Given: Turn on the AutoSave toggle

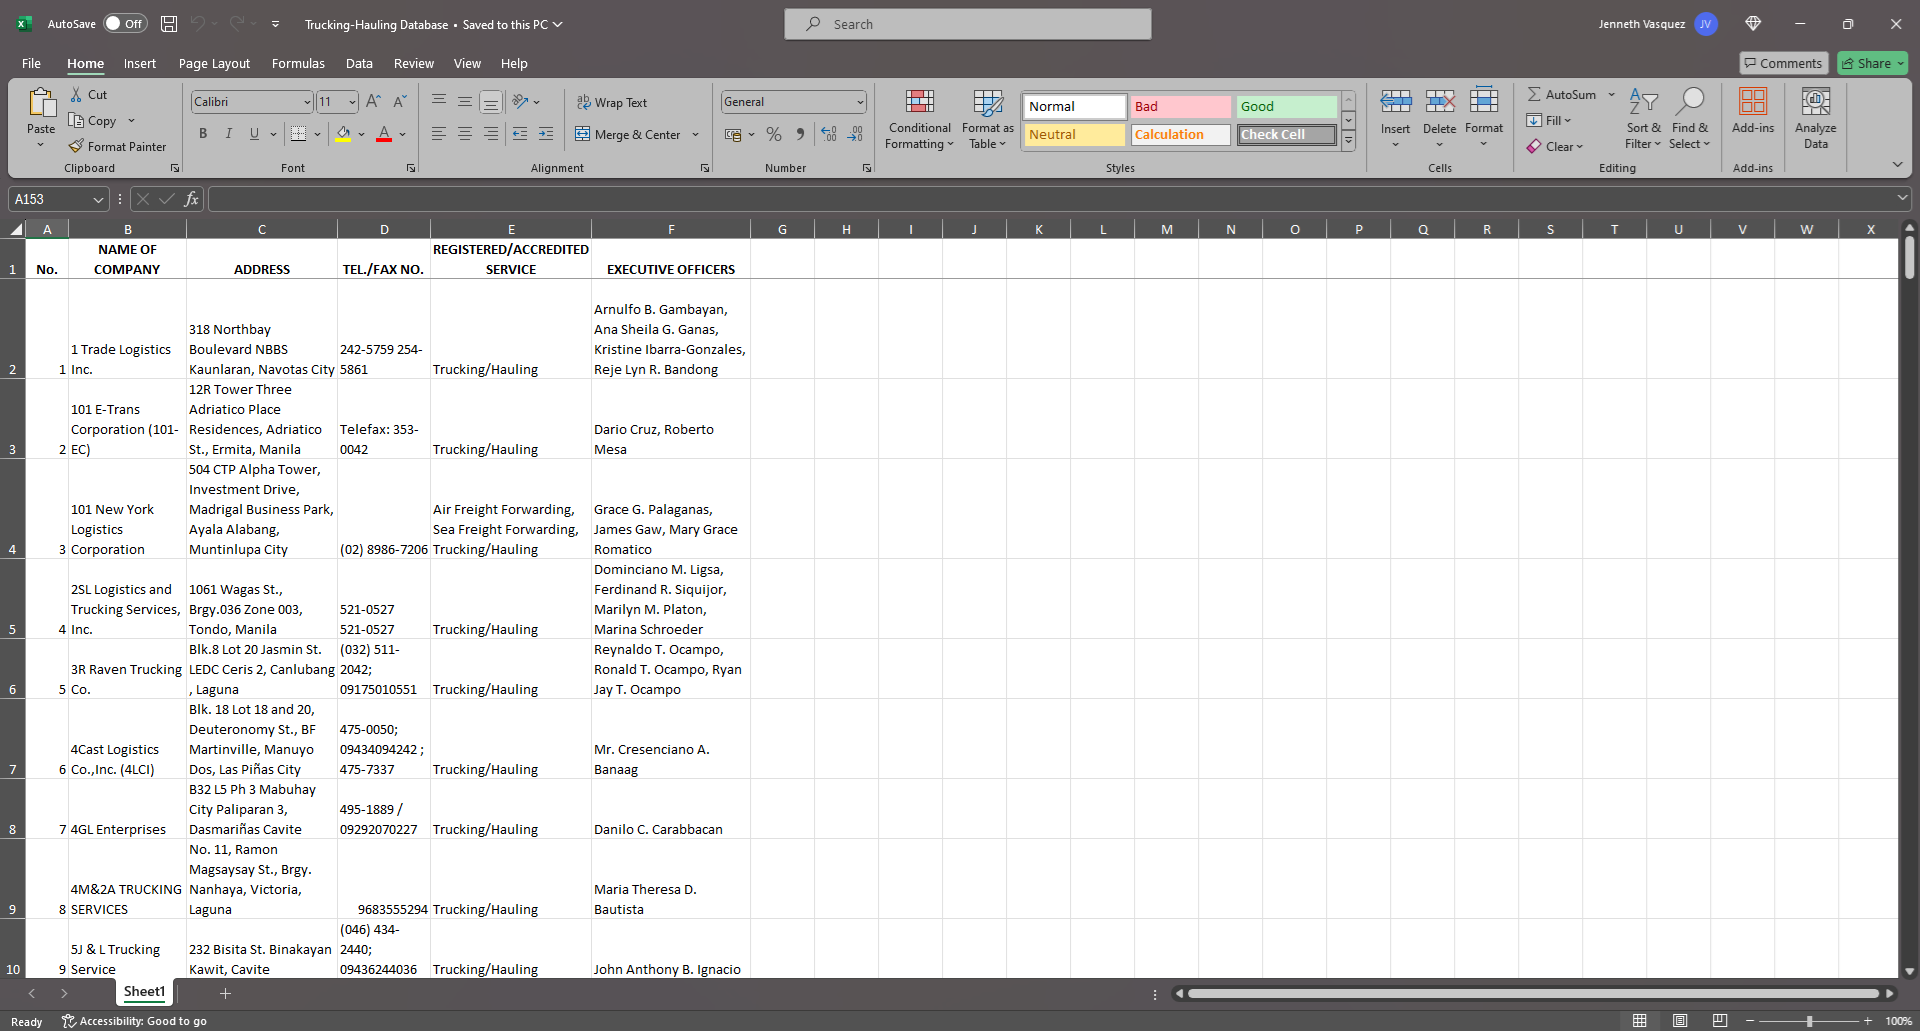Looking at the screenshot, I should [125, 24].
